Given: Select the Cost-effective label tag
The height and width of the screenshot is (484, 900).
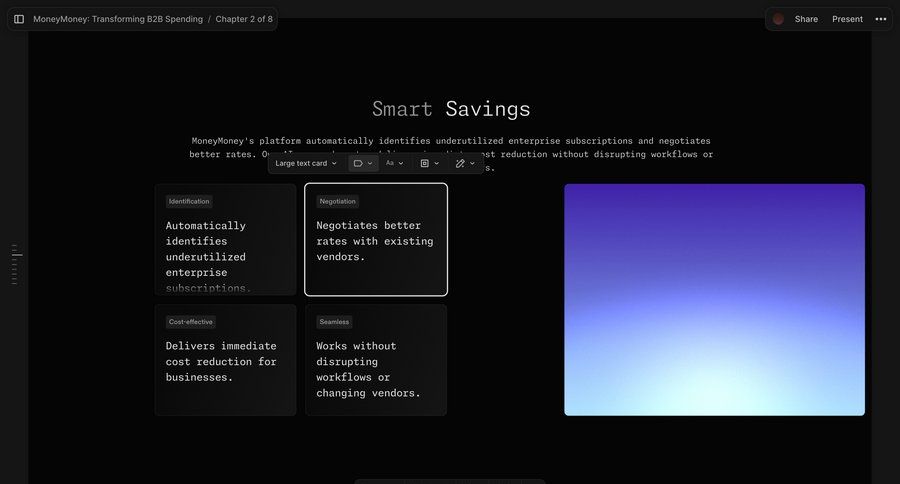Looking at the screenshot, I should (x=191, y=322).
